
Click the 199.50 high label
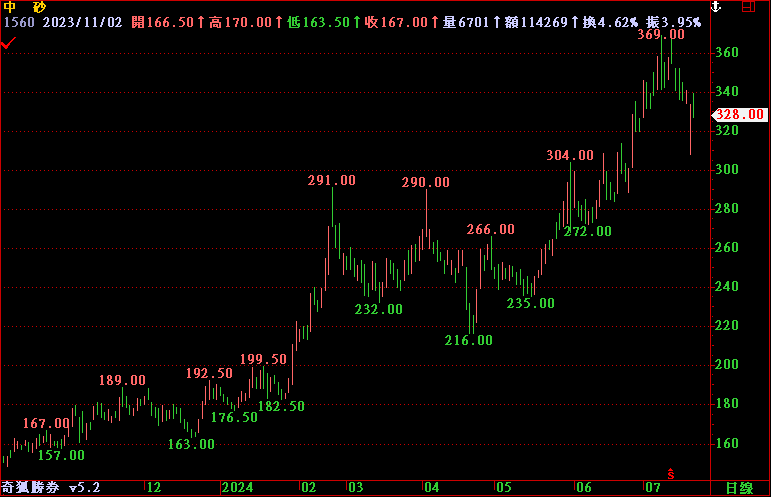coord(263,359)
